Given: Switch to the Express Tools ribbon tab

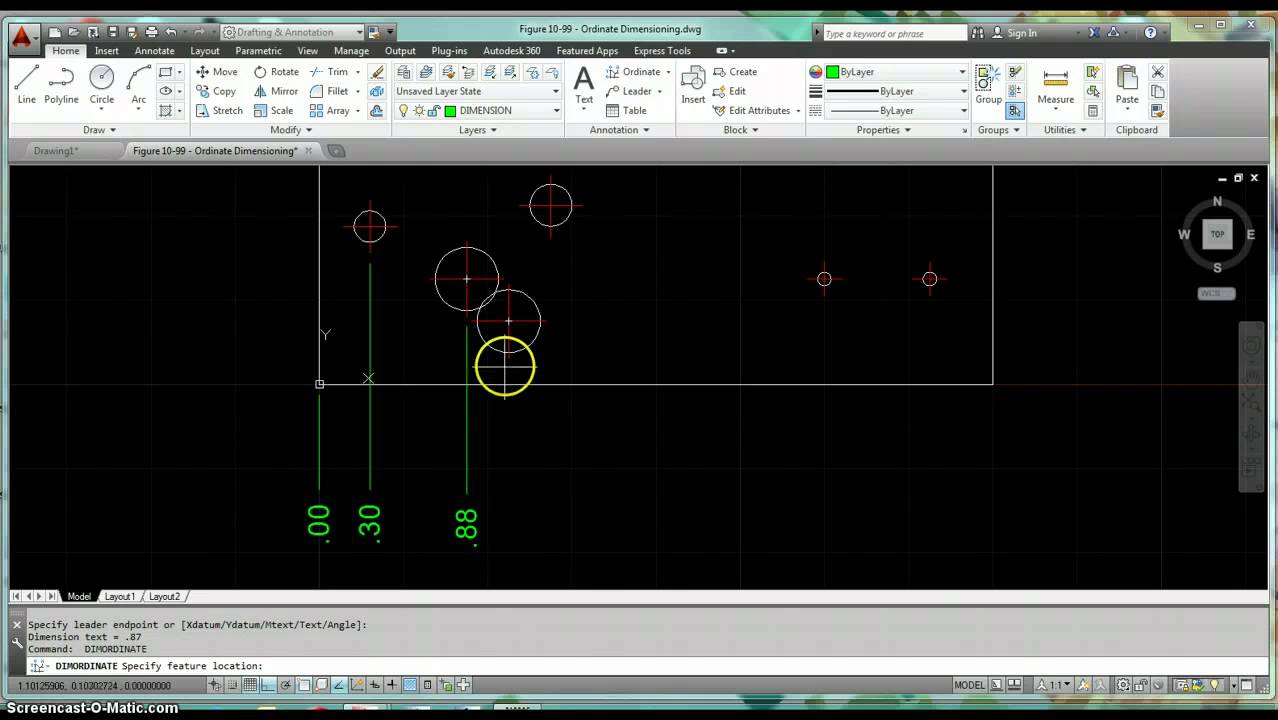Looking at the screenshot, I should [662, 51].
